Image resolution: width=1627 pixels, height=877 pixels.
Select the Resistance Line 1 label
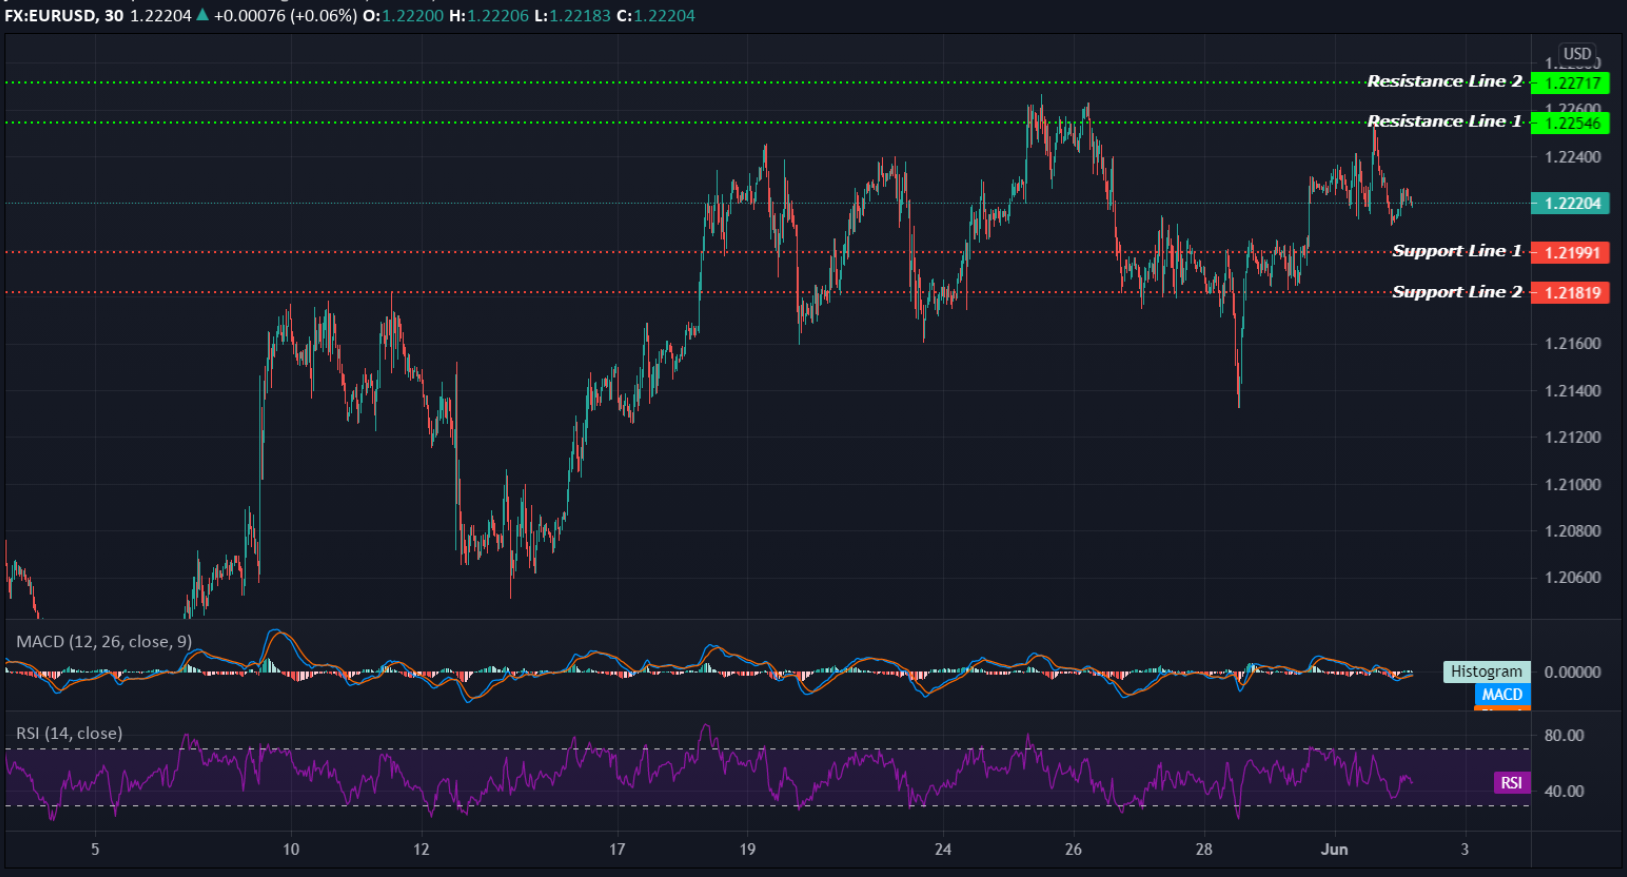1444,121
